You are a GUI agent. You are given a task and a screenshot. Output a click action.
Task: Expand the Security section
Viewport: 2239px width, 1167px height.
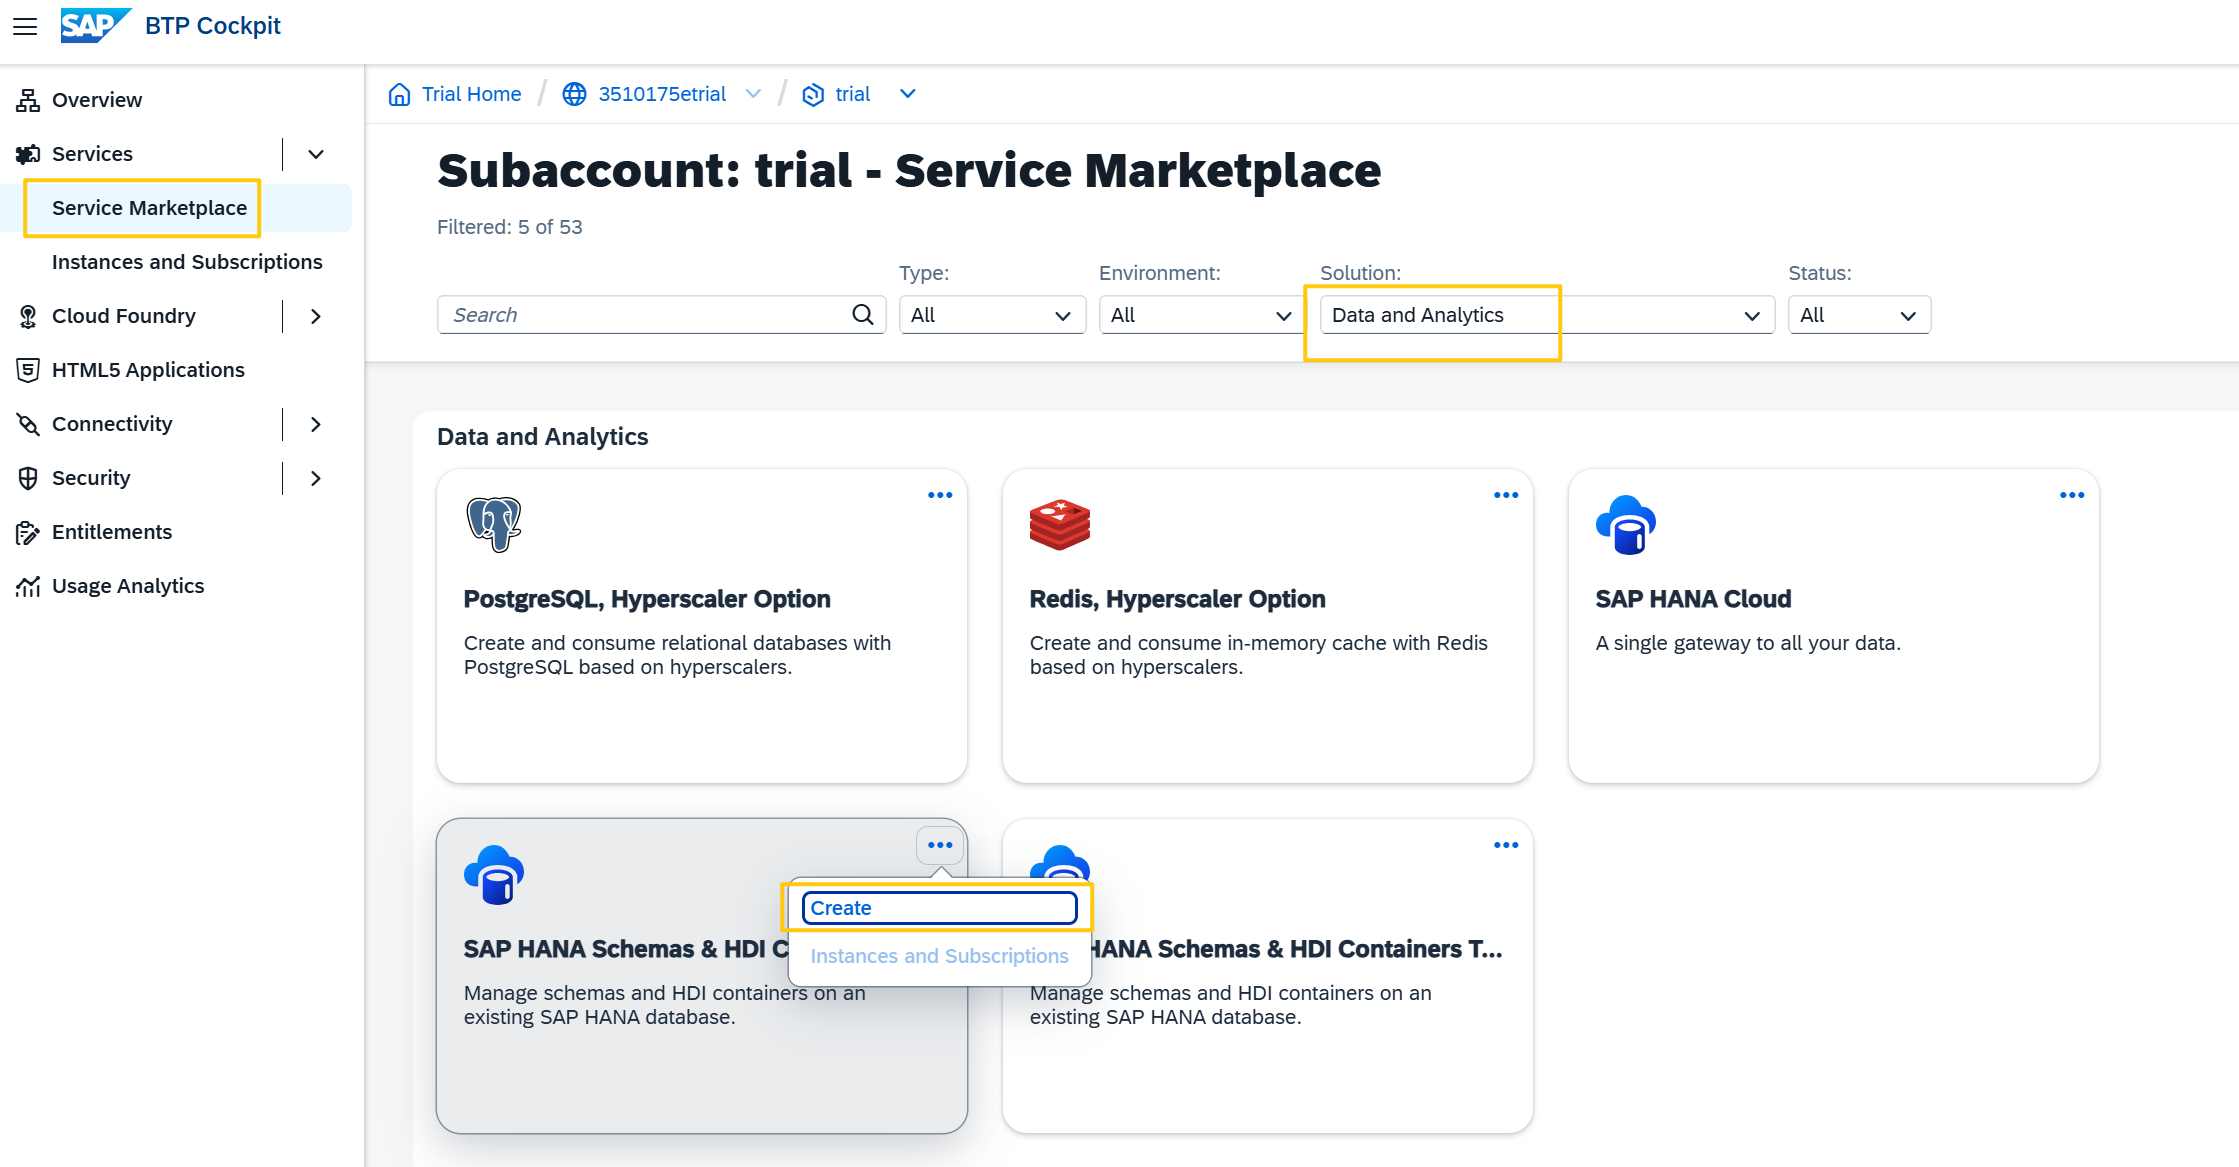316,478
